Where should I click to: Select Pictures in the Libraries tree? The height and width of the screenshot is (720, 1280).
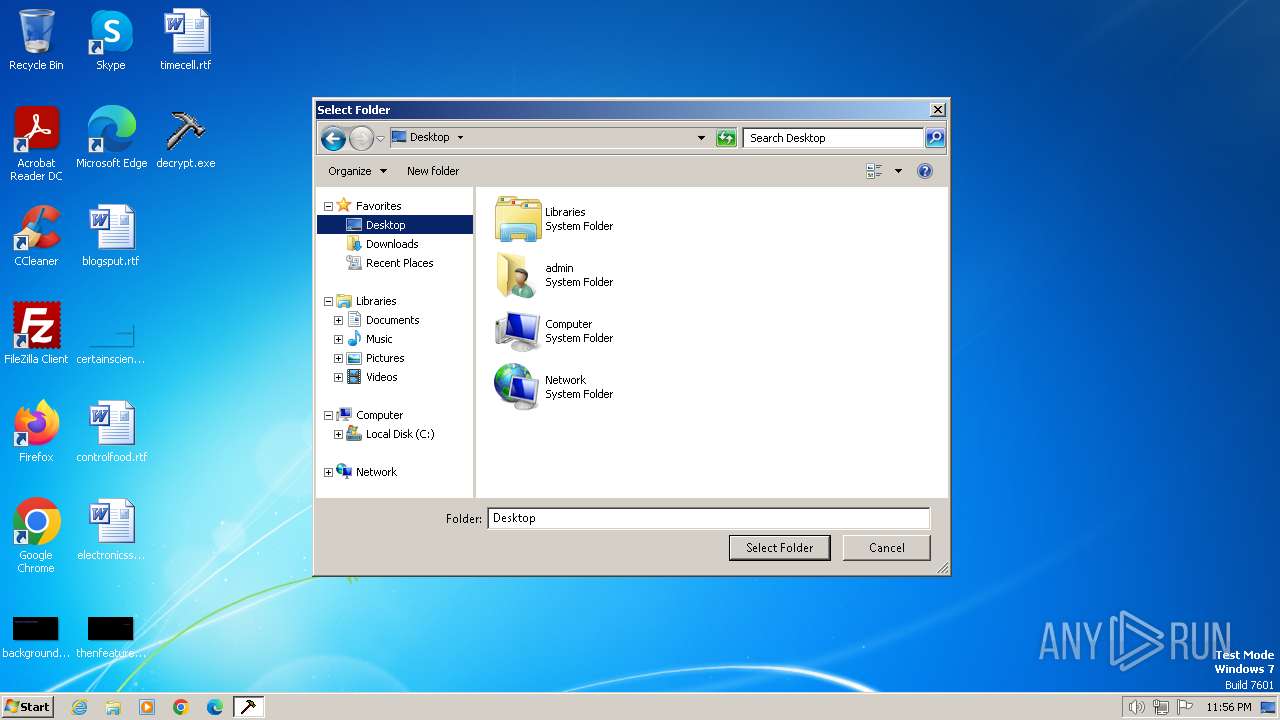click(385, 358)
